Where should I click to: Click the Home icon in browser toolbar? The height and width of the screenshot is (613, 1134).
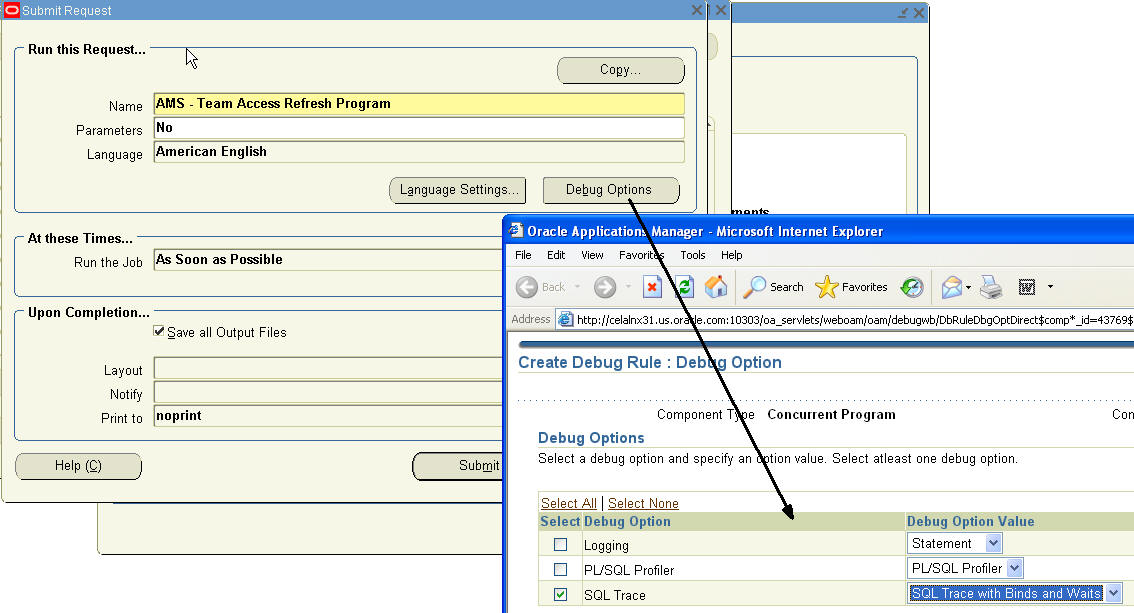(716, 287)
